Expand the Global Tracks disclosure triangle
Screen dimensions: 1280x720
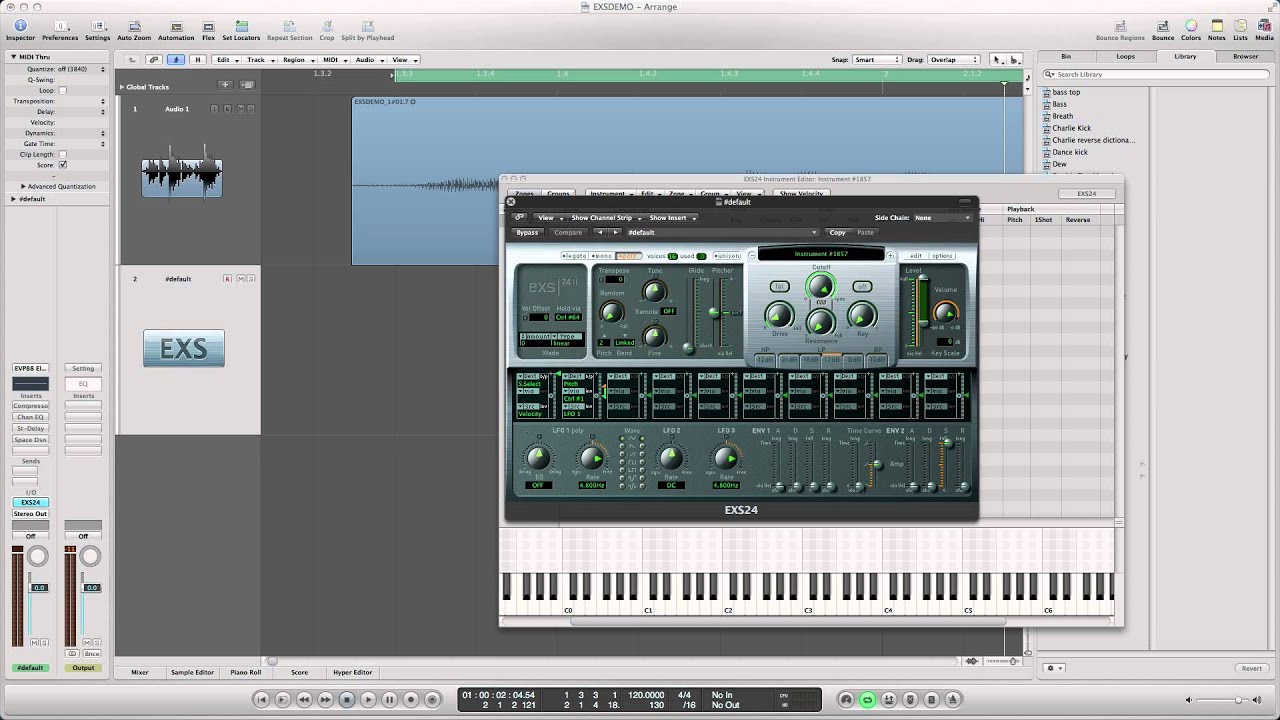[122, 87]
